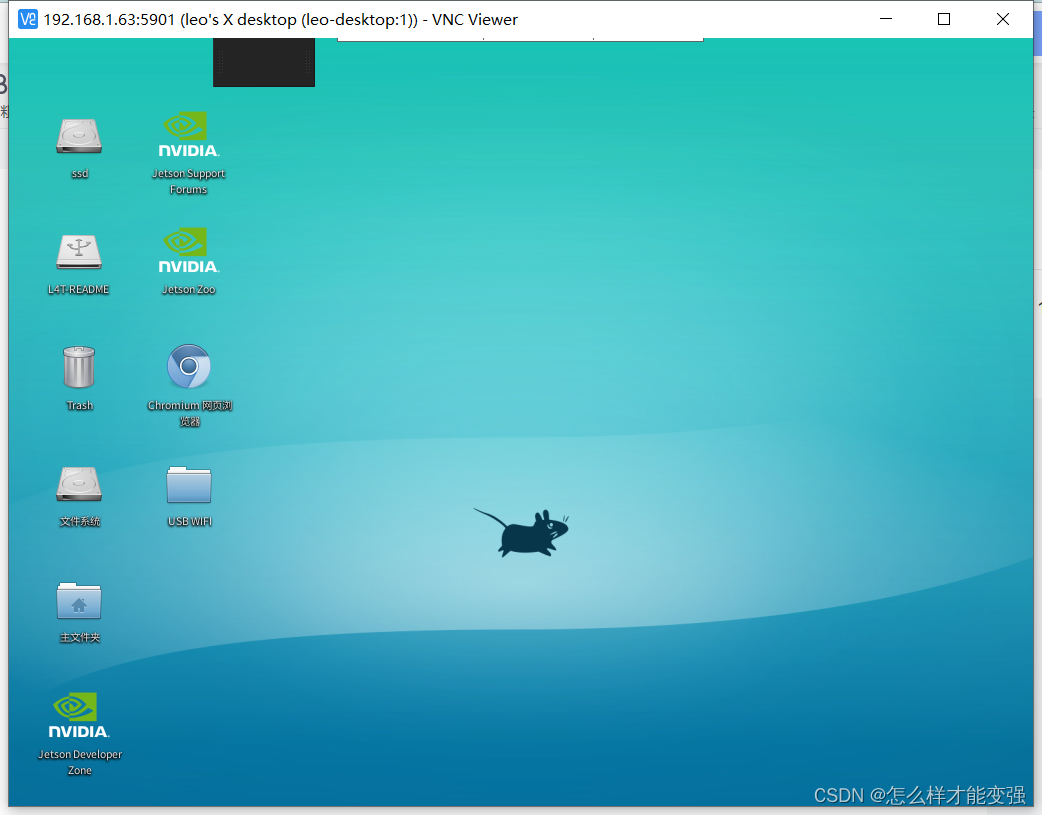Maximize the VNC Viewer window

coord(944,19)
